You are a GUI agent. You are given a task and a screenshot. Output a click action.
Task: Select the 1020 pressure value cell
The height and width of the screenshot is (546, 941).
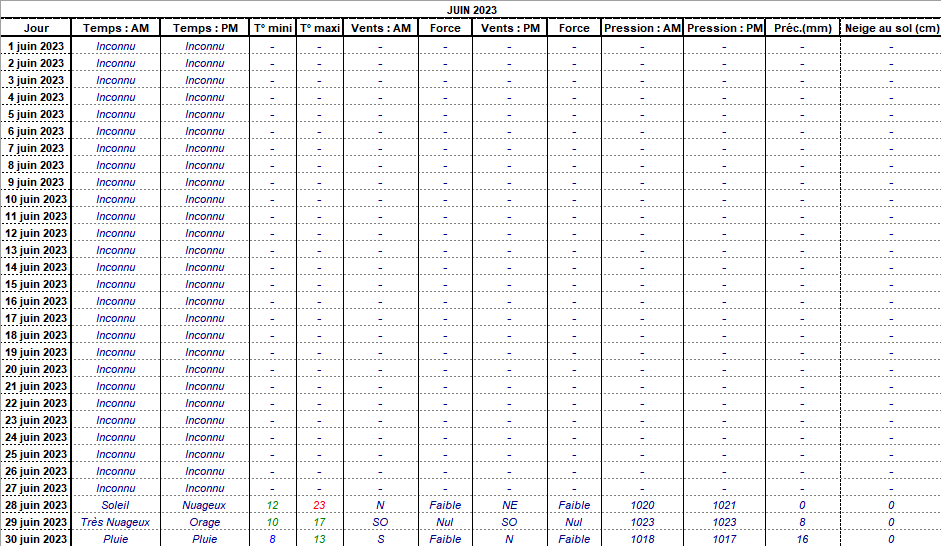pos(642,505)
